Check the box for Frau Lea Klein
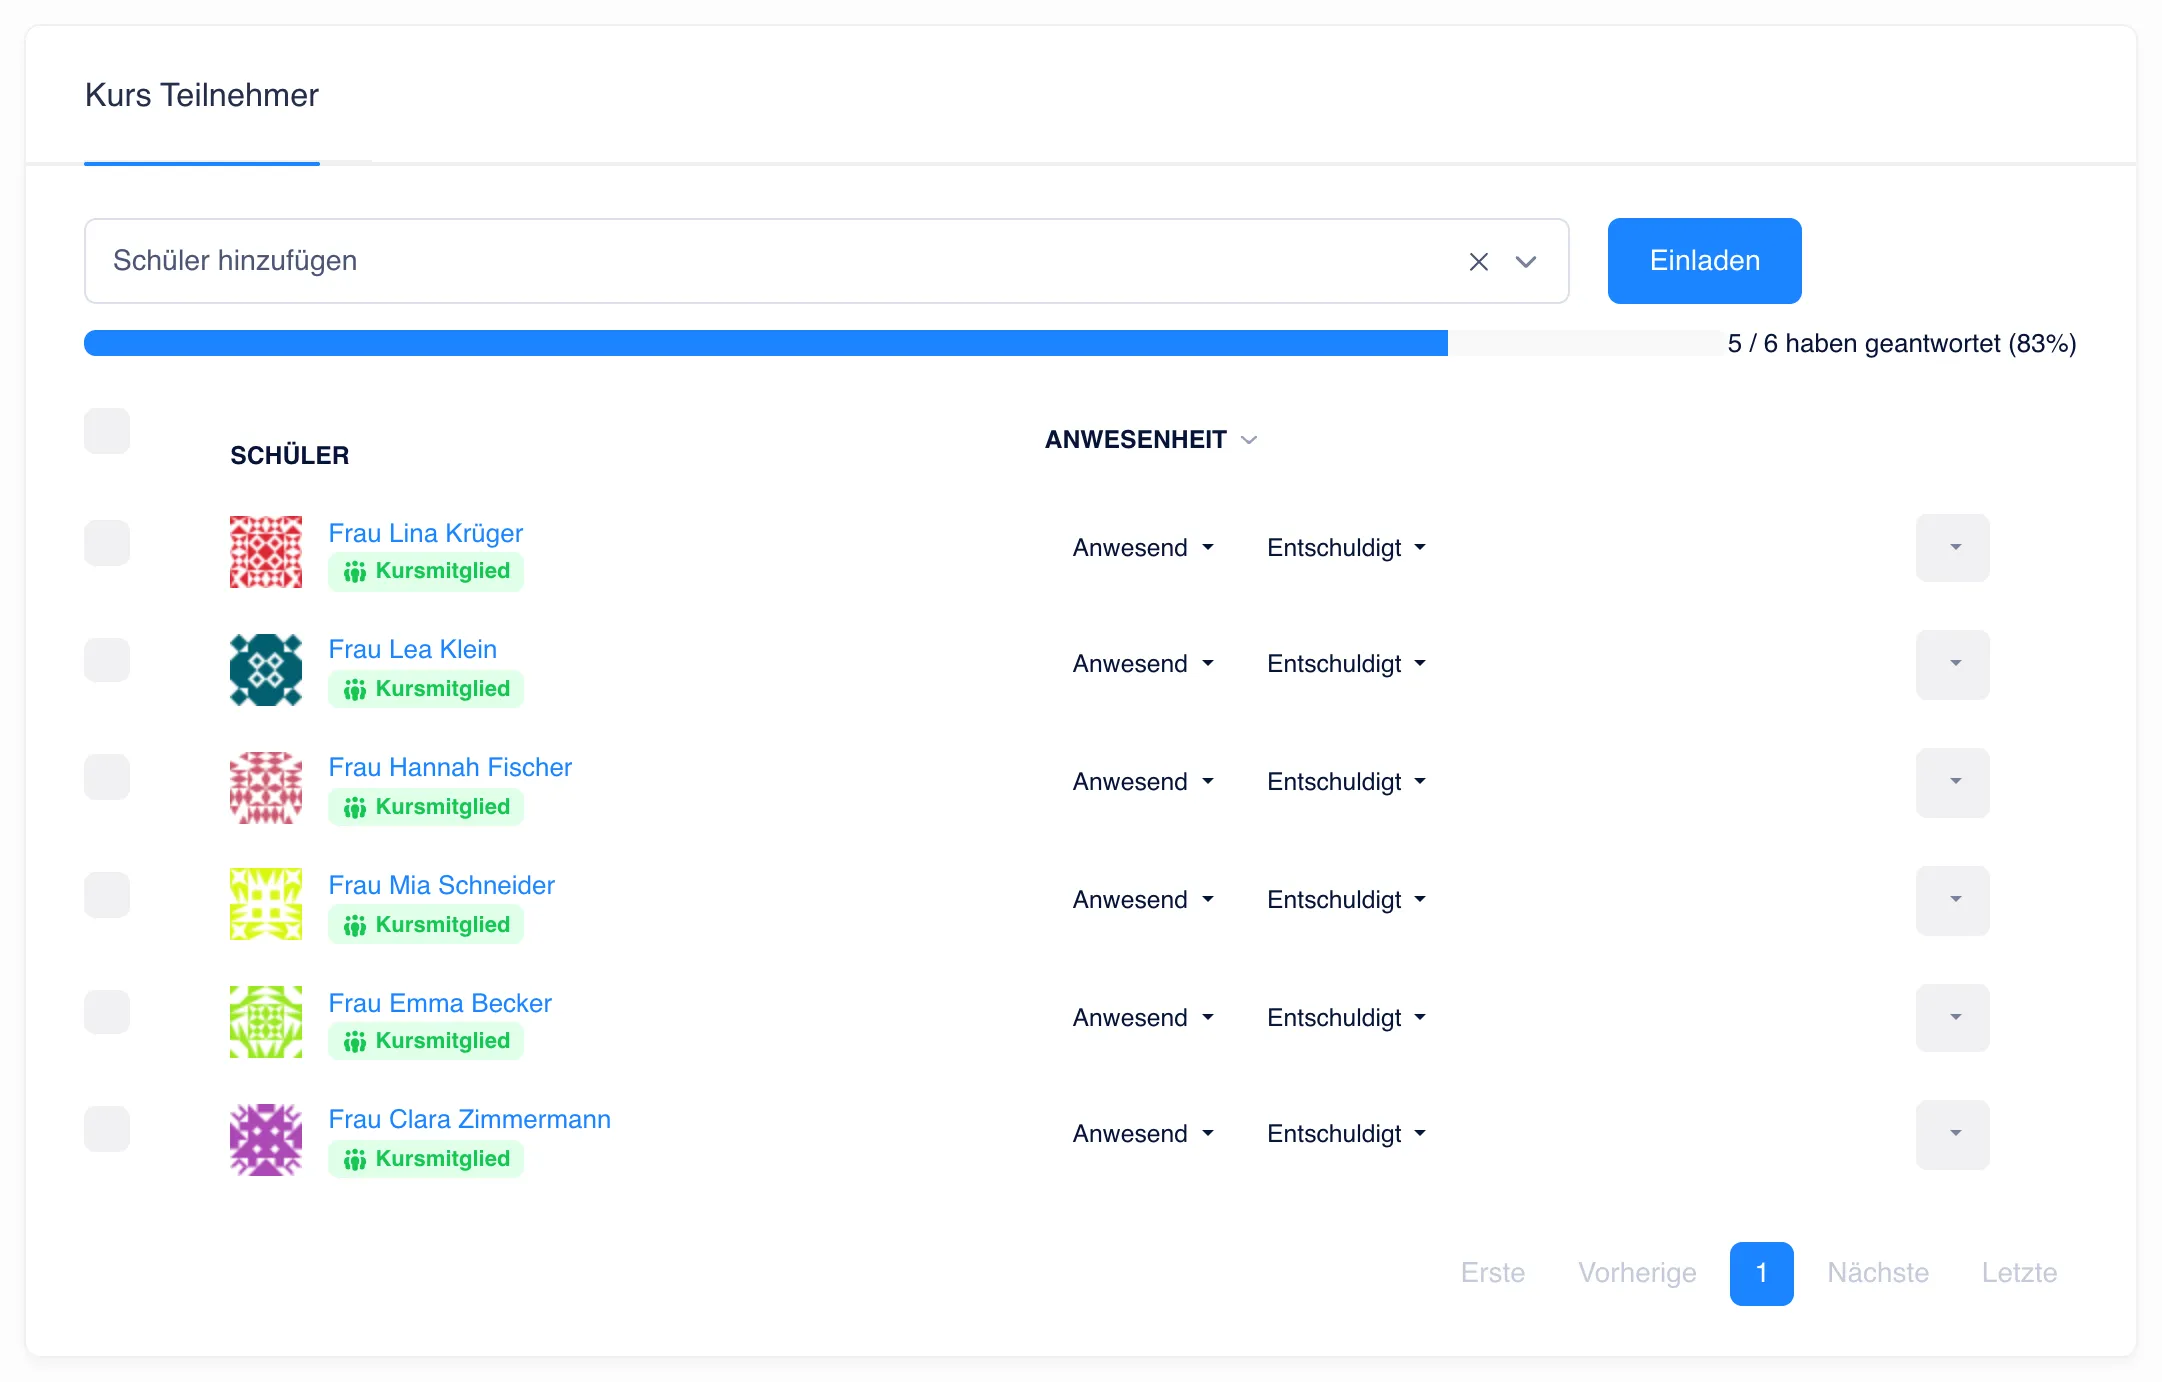 (x=107, y=660)
